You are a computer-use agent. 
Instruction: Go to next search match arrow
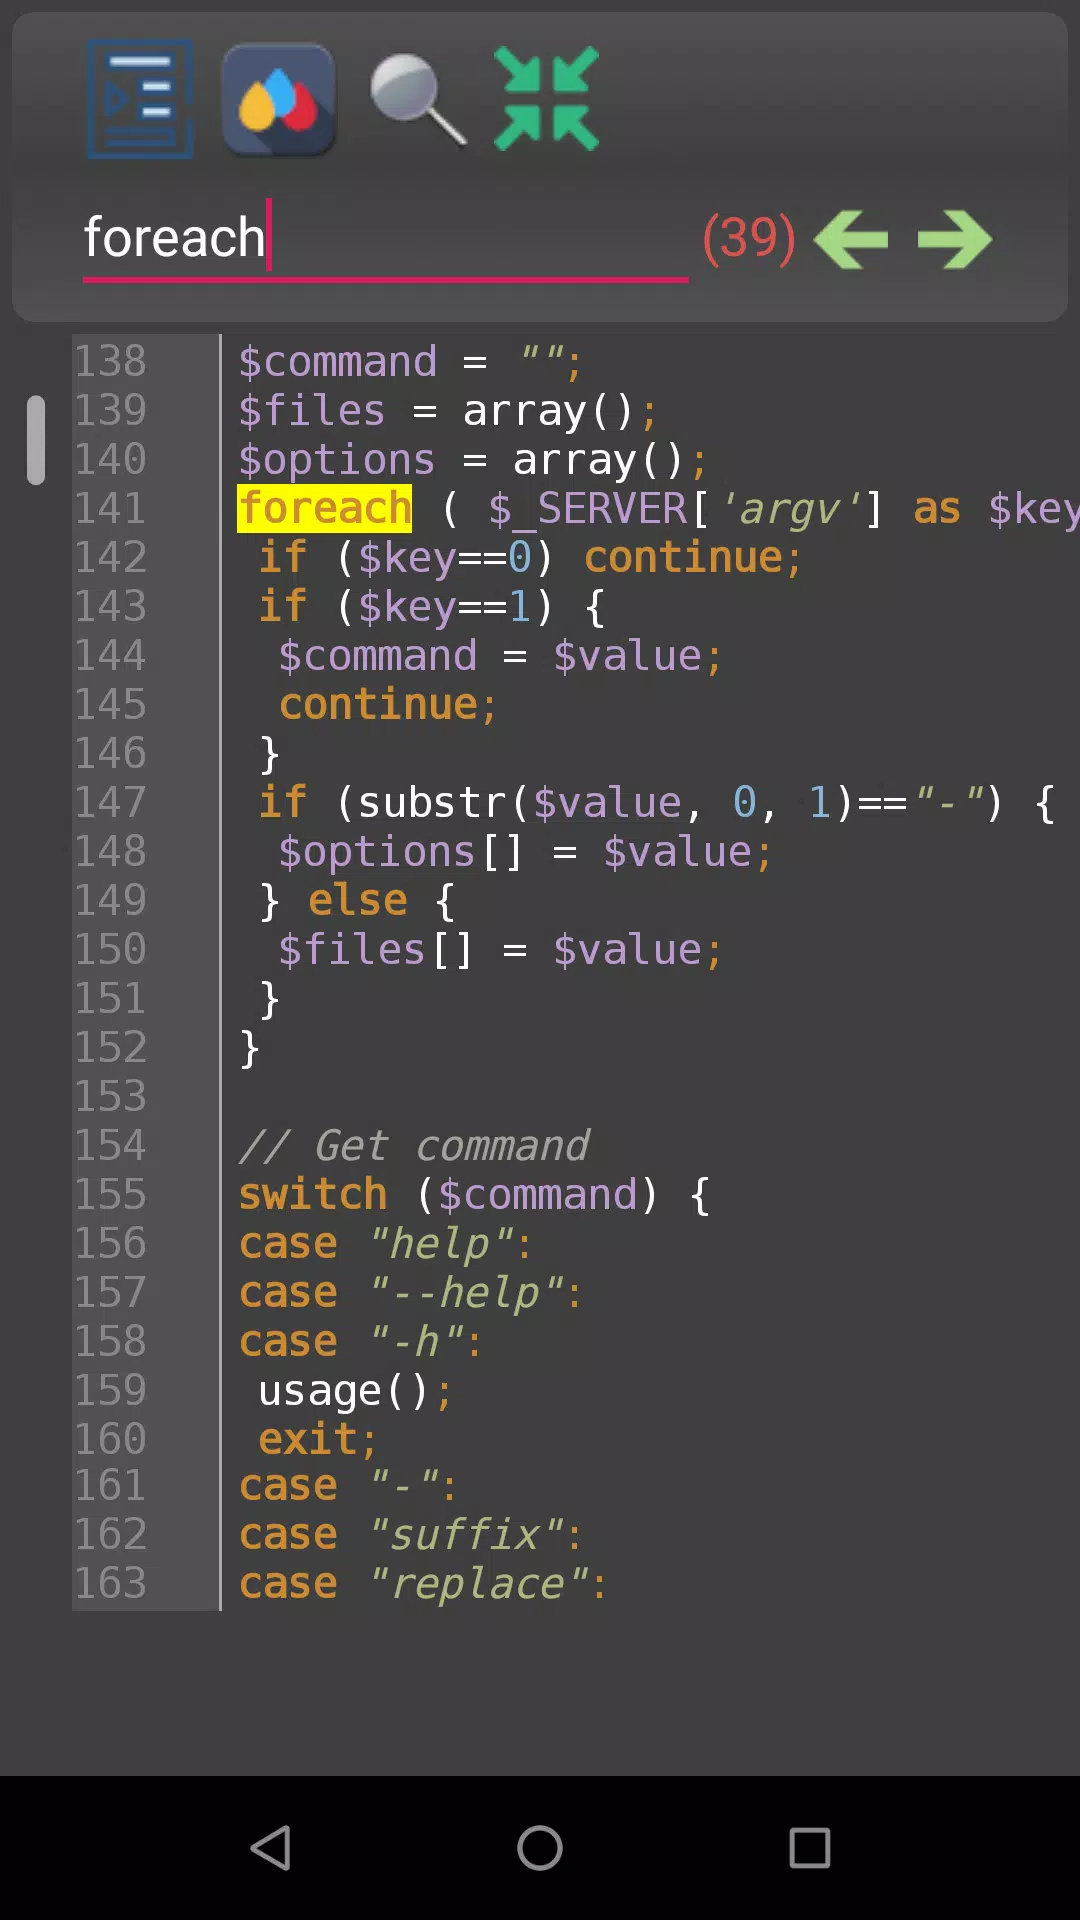pyautogui.click(x=955, y=239)
